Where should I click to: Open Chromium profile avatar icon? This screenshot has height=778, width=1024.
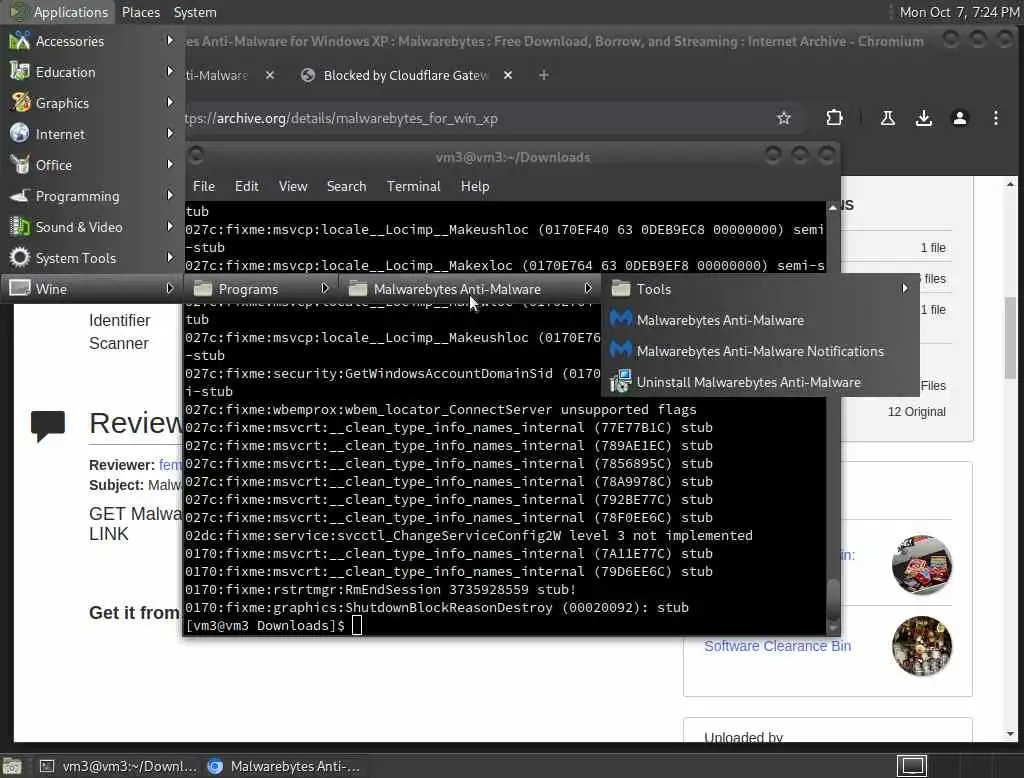[959, 118]
